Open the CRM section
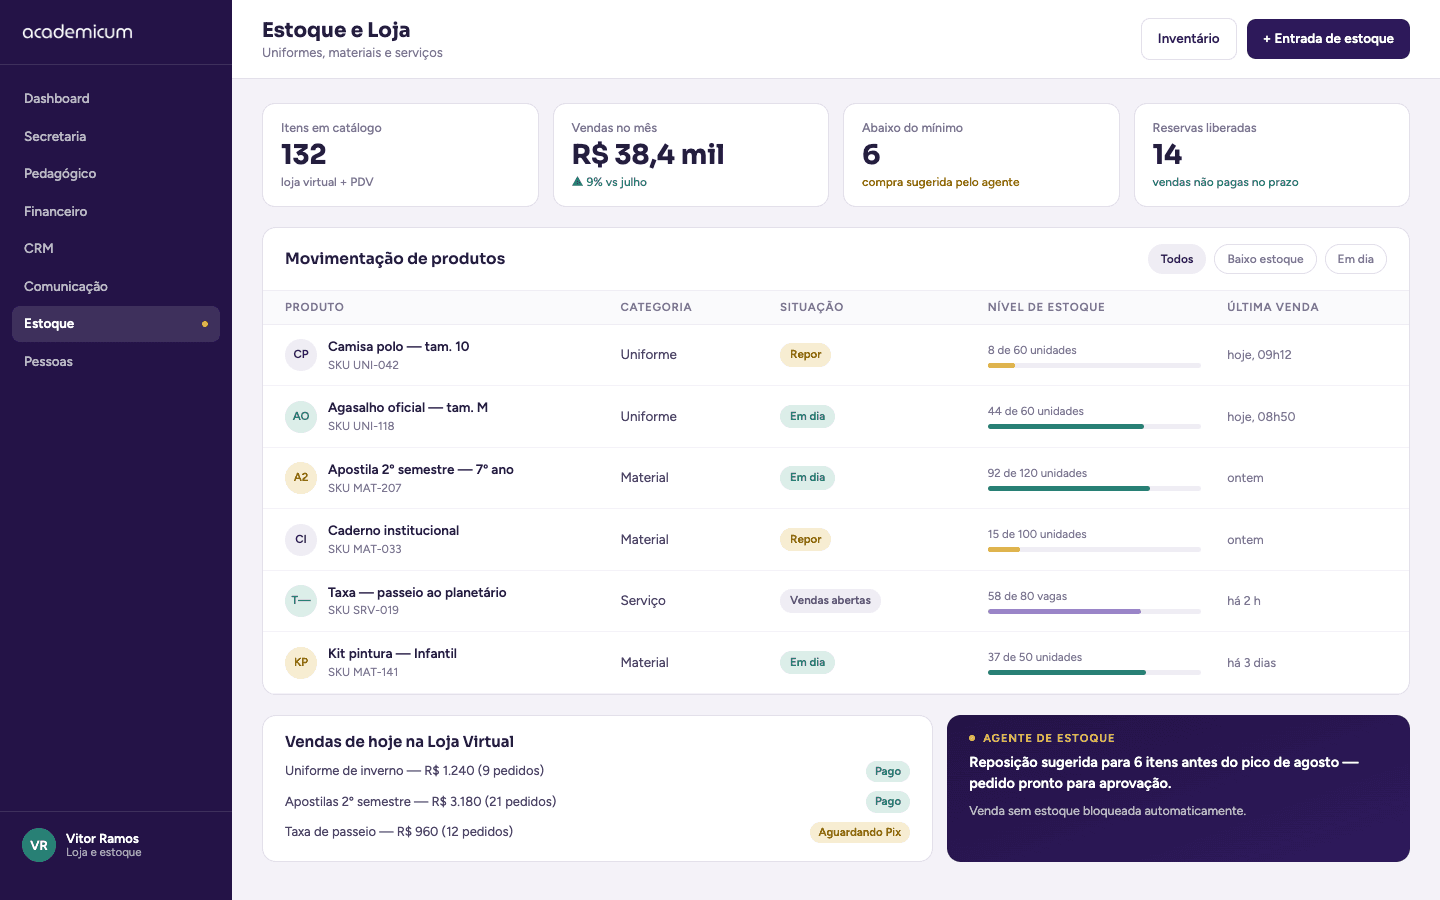This screenshot has width=1440, height=900. [x=116, y=248]
